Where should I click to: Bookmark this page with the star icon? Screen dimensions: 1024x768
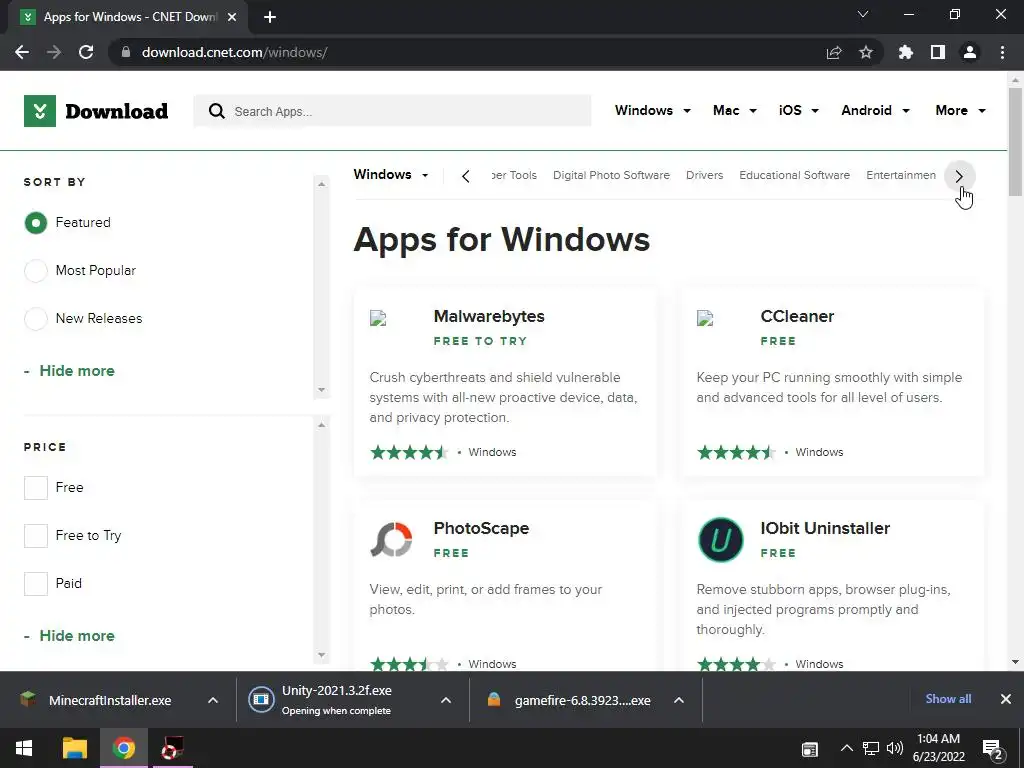coord(866,52)
